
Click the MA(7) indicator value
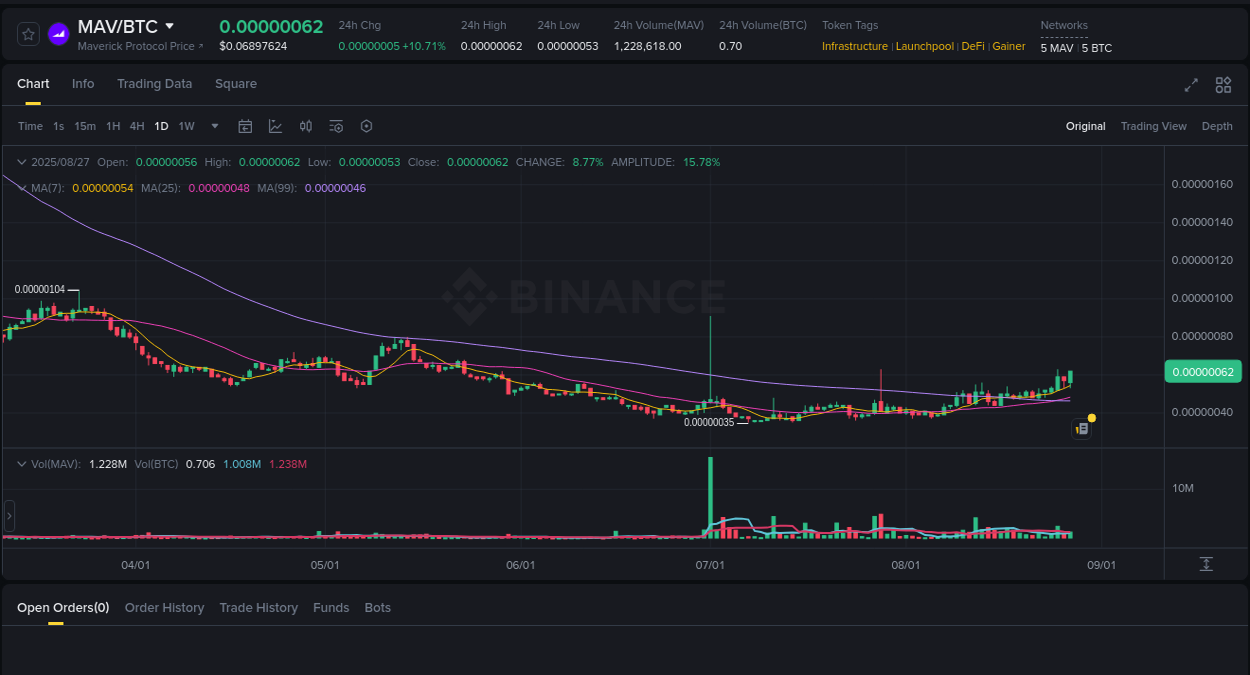pos(103,188)
